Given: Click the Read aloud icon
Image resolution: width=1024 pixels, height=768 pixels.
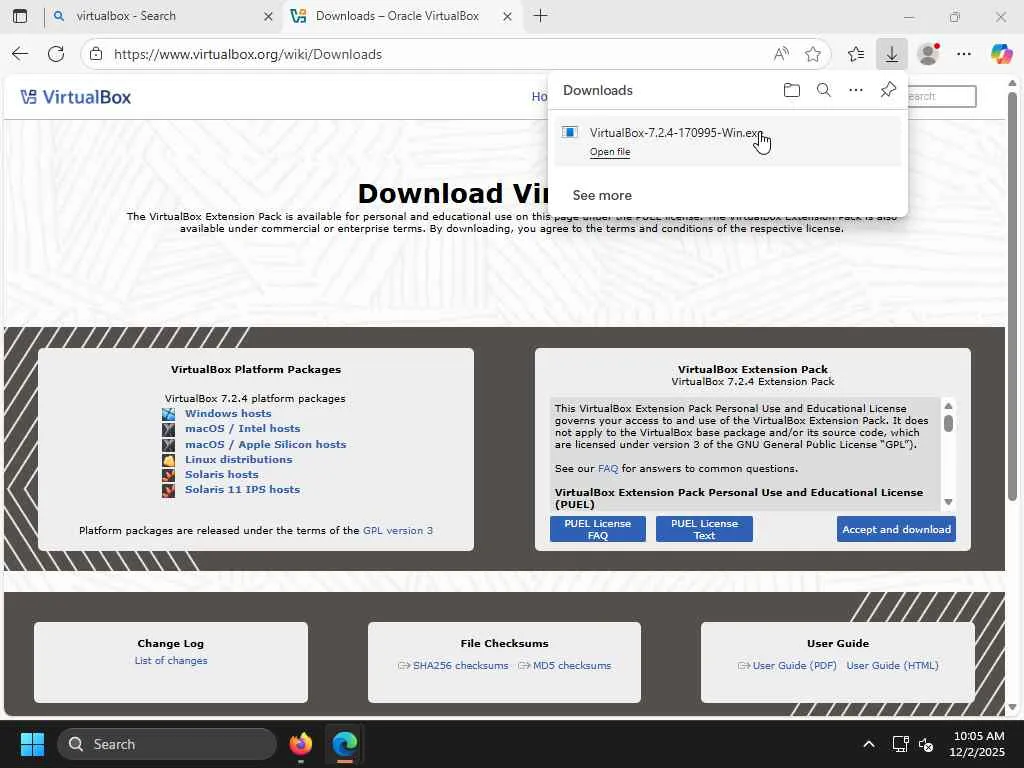Looking at the screenshot, I should (781, 54).
